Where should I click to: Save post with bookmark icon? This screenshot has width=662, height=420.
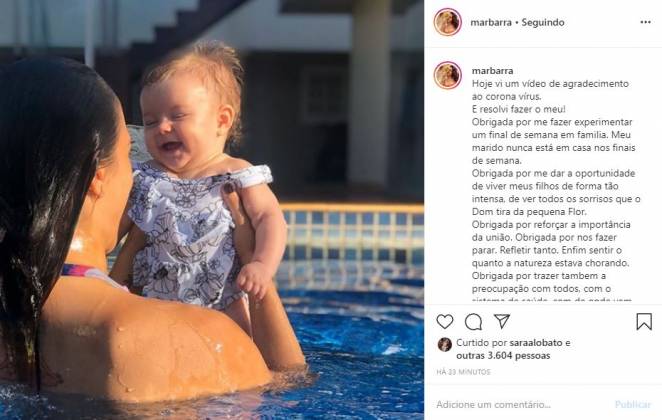click(644, 322)
